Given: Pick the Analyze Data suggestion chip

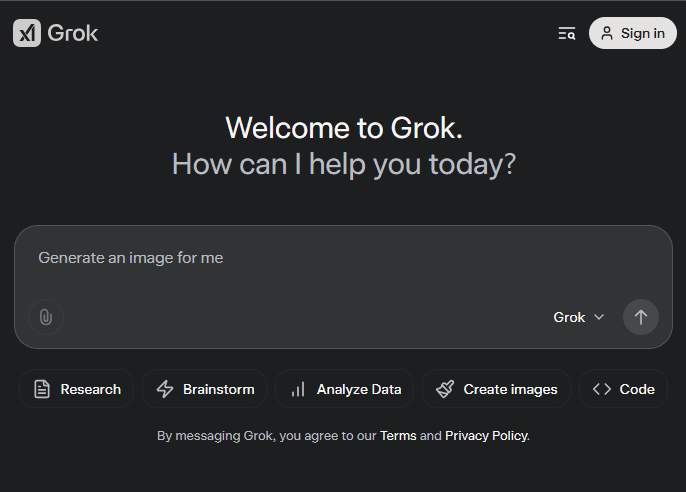Looking at the screenshot, I should pos(345,389).
